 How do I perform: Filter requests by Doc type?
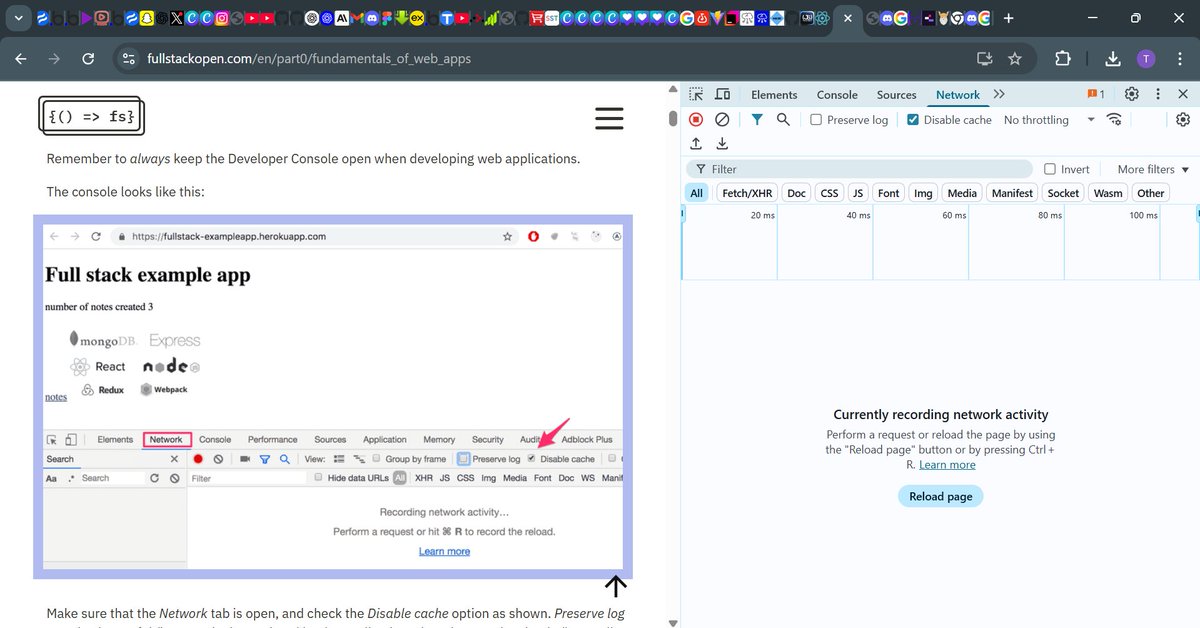[x=796, y=193]
